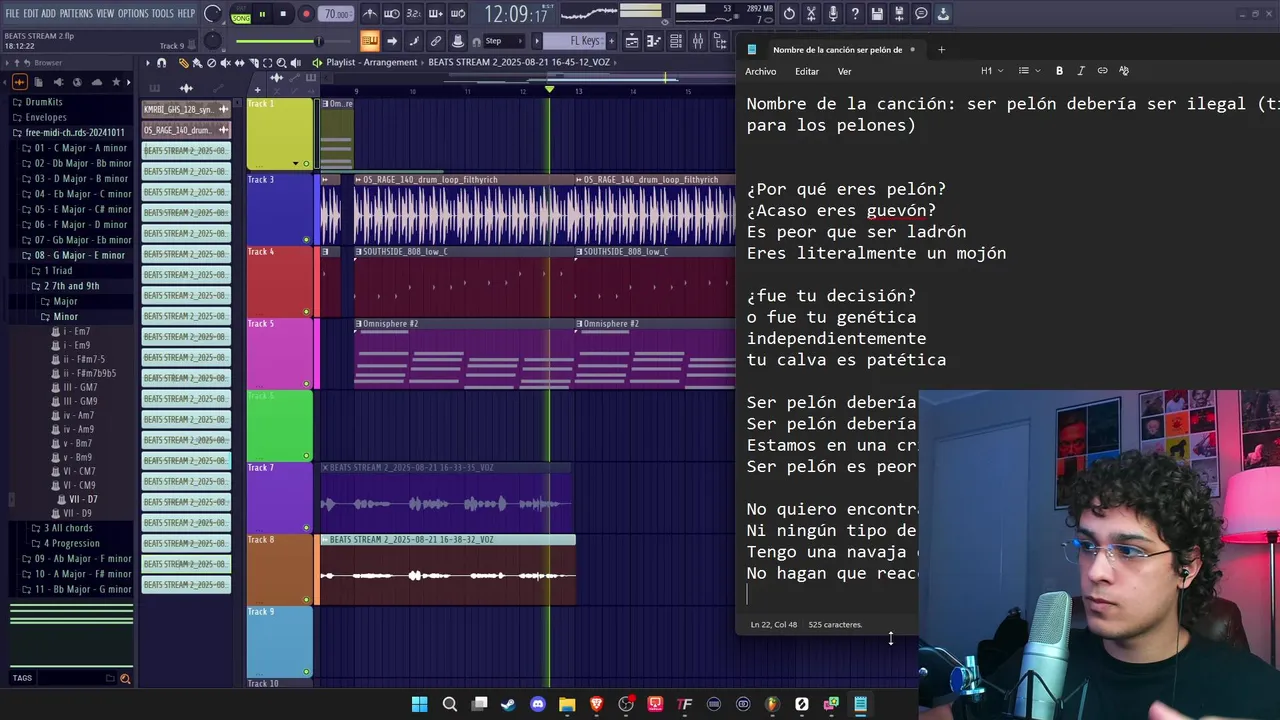The width and height of the screenshot is (1280, 720).
Task: Select the Paint brush tool in playlist
Action: pos(197,63)
